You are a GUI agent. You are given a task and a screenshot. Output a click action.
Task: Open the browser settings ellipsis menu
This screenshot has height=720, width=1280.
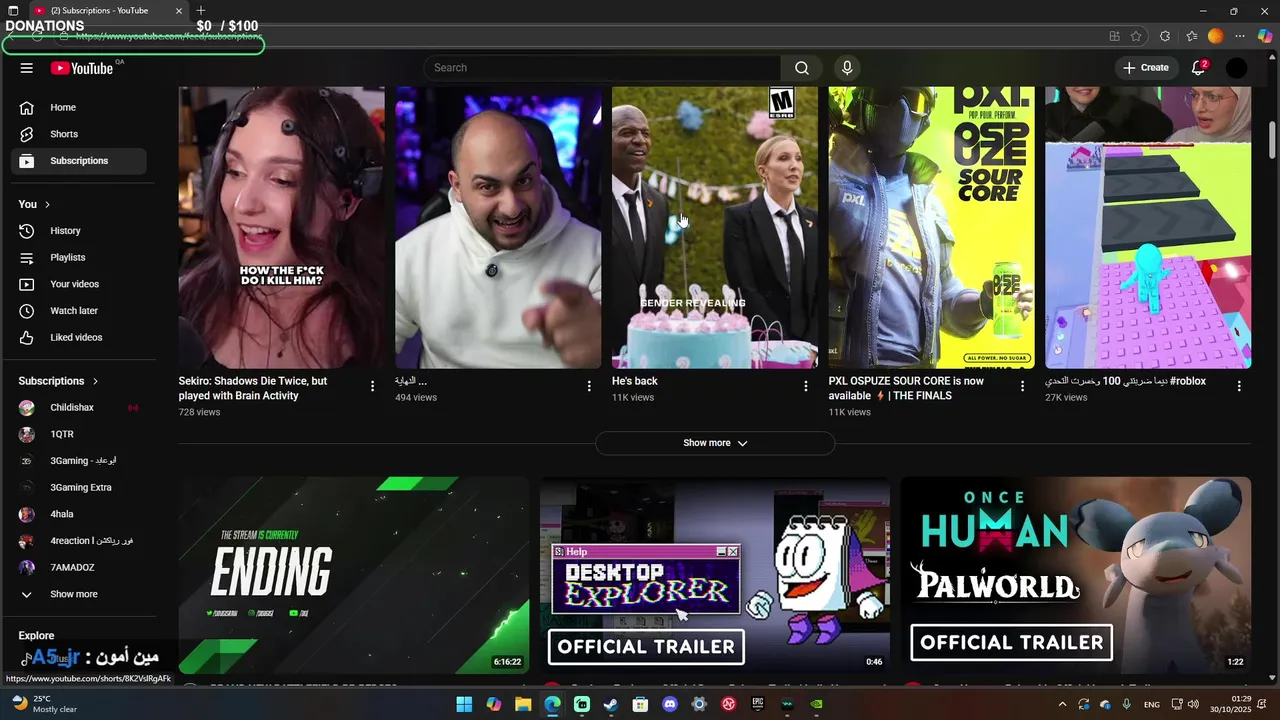[1240, 36]
